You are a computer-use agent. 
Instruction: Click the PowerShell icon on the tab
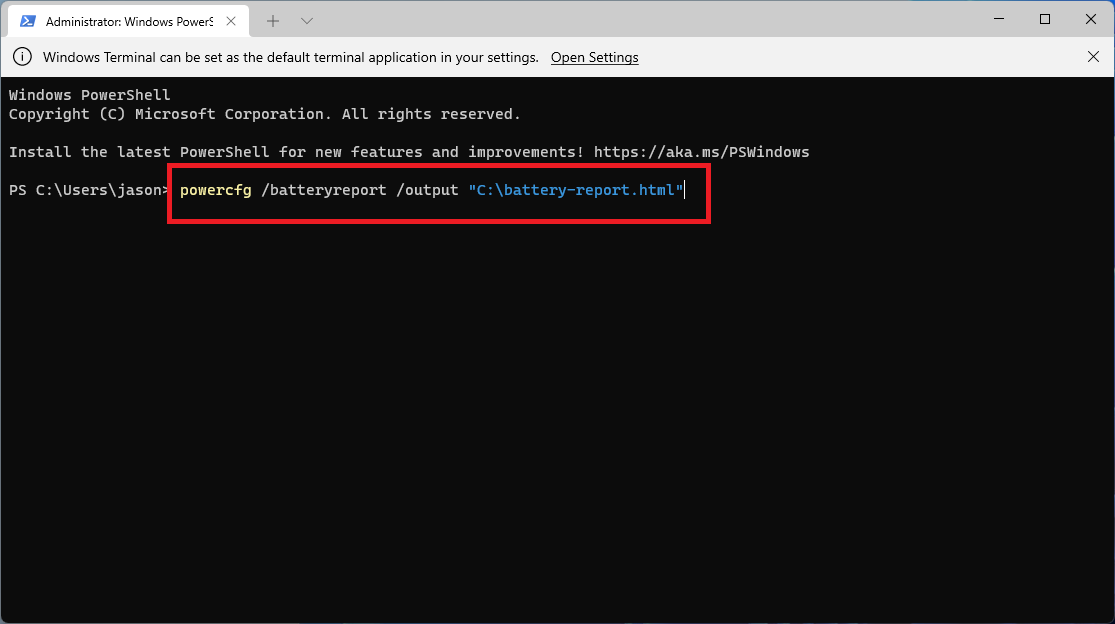(x=28, y=18)
